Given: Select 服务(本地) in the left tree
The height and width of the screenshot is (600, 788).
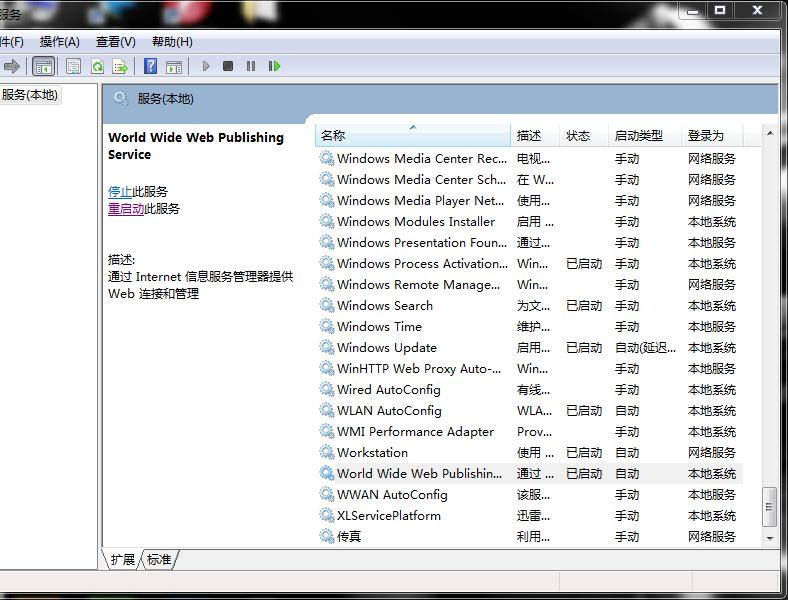Looking at the screenshot, I should pos(30,94).
